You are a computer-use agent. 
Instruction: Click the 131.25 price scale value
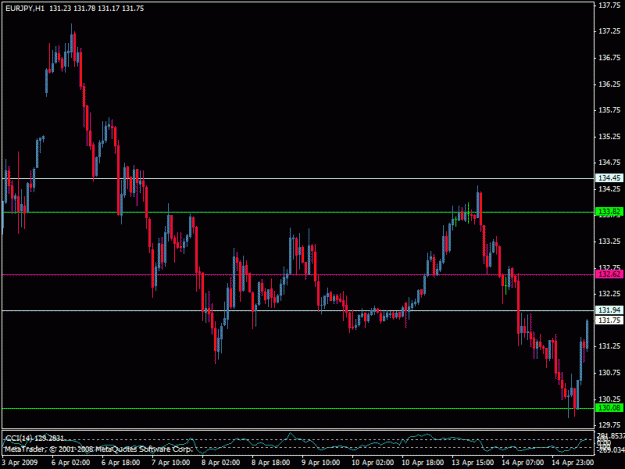pyautogui.click(x=609, y=346)
